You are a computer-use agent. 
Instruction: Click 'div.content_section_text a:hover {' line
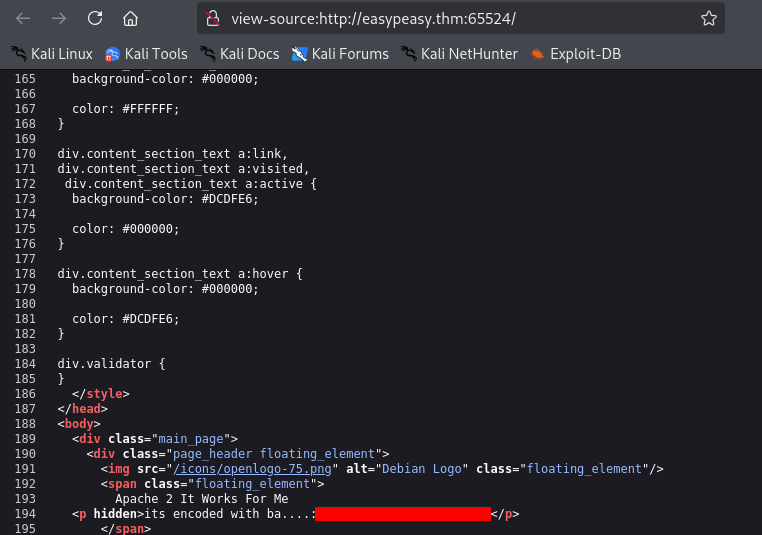[180, 274]
